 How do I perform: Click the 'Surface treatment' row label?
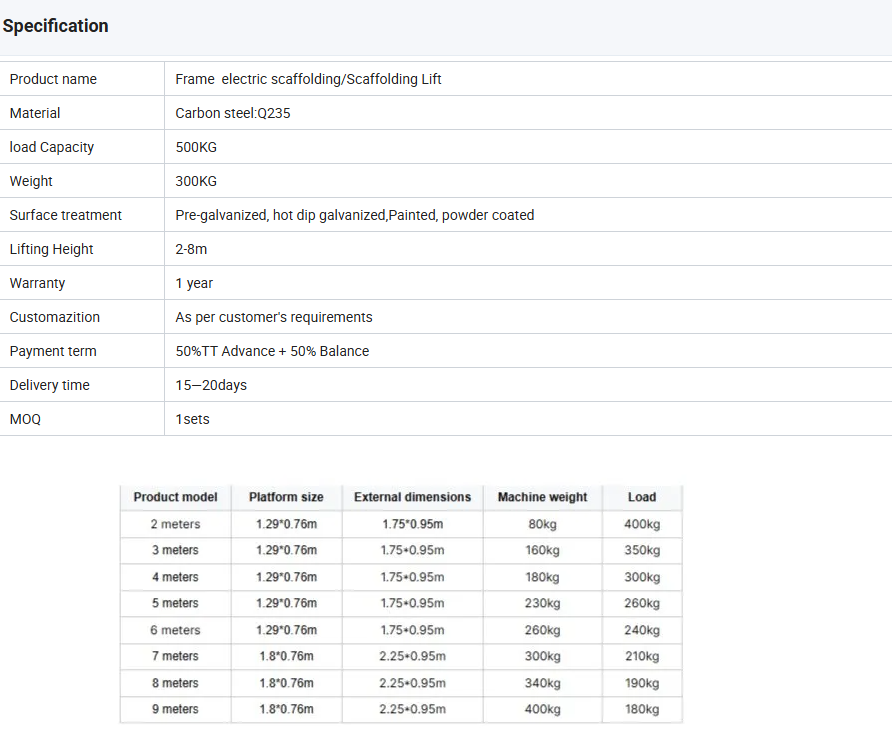pos(66,215)
